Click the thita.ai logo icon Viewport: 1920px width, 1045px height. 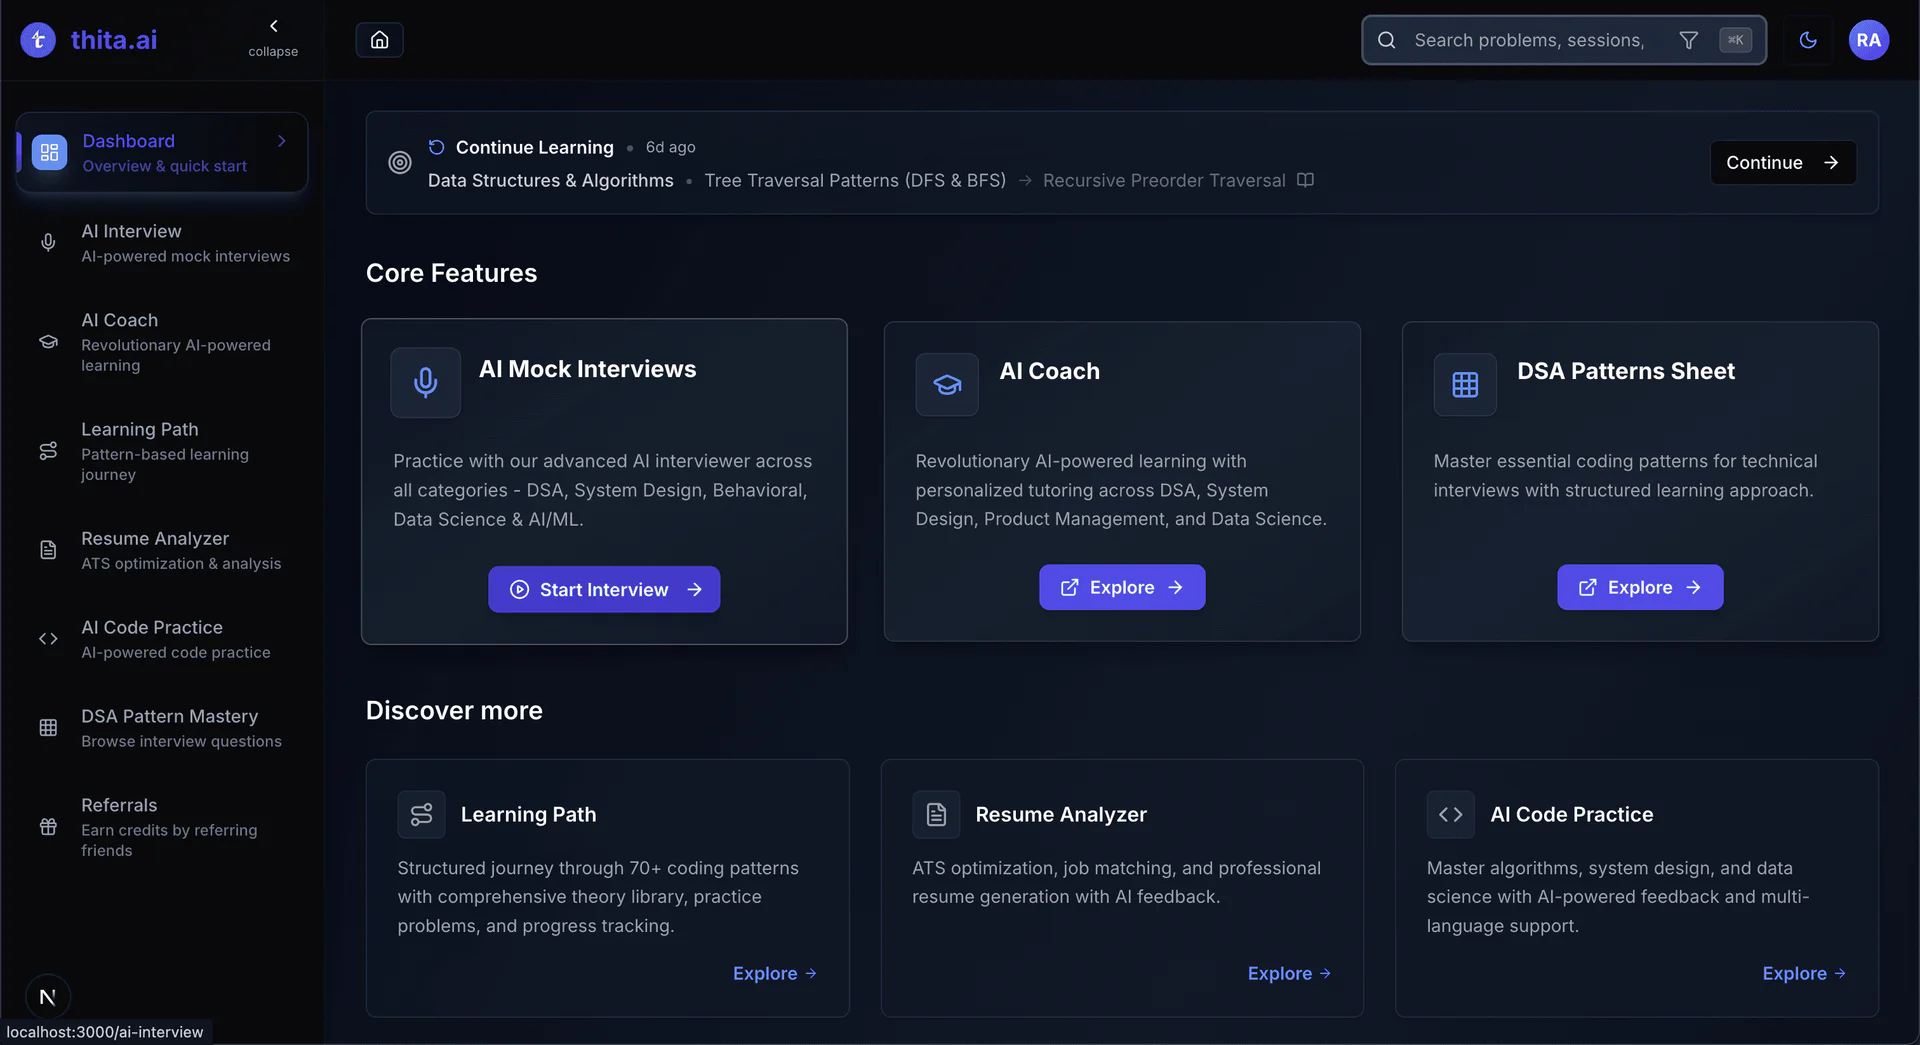[38, 40]
